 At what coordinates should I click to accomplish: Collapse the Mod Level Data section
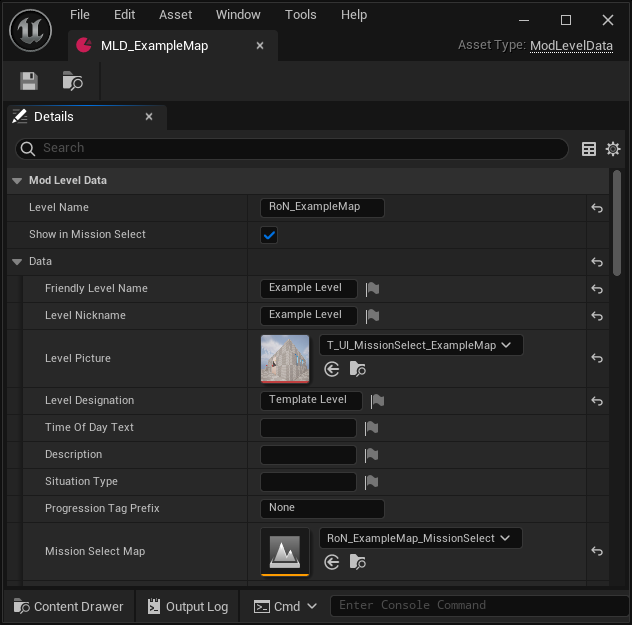[x=17, y=181]
